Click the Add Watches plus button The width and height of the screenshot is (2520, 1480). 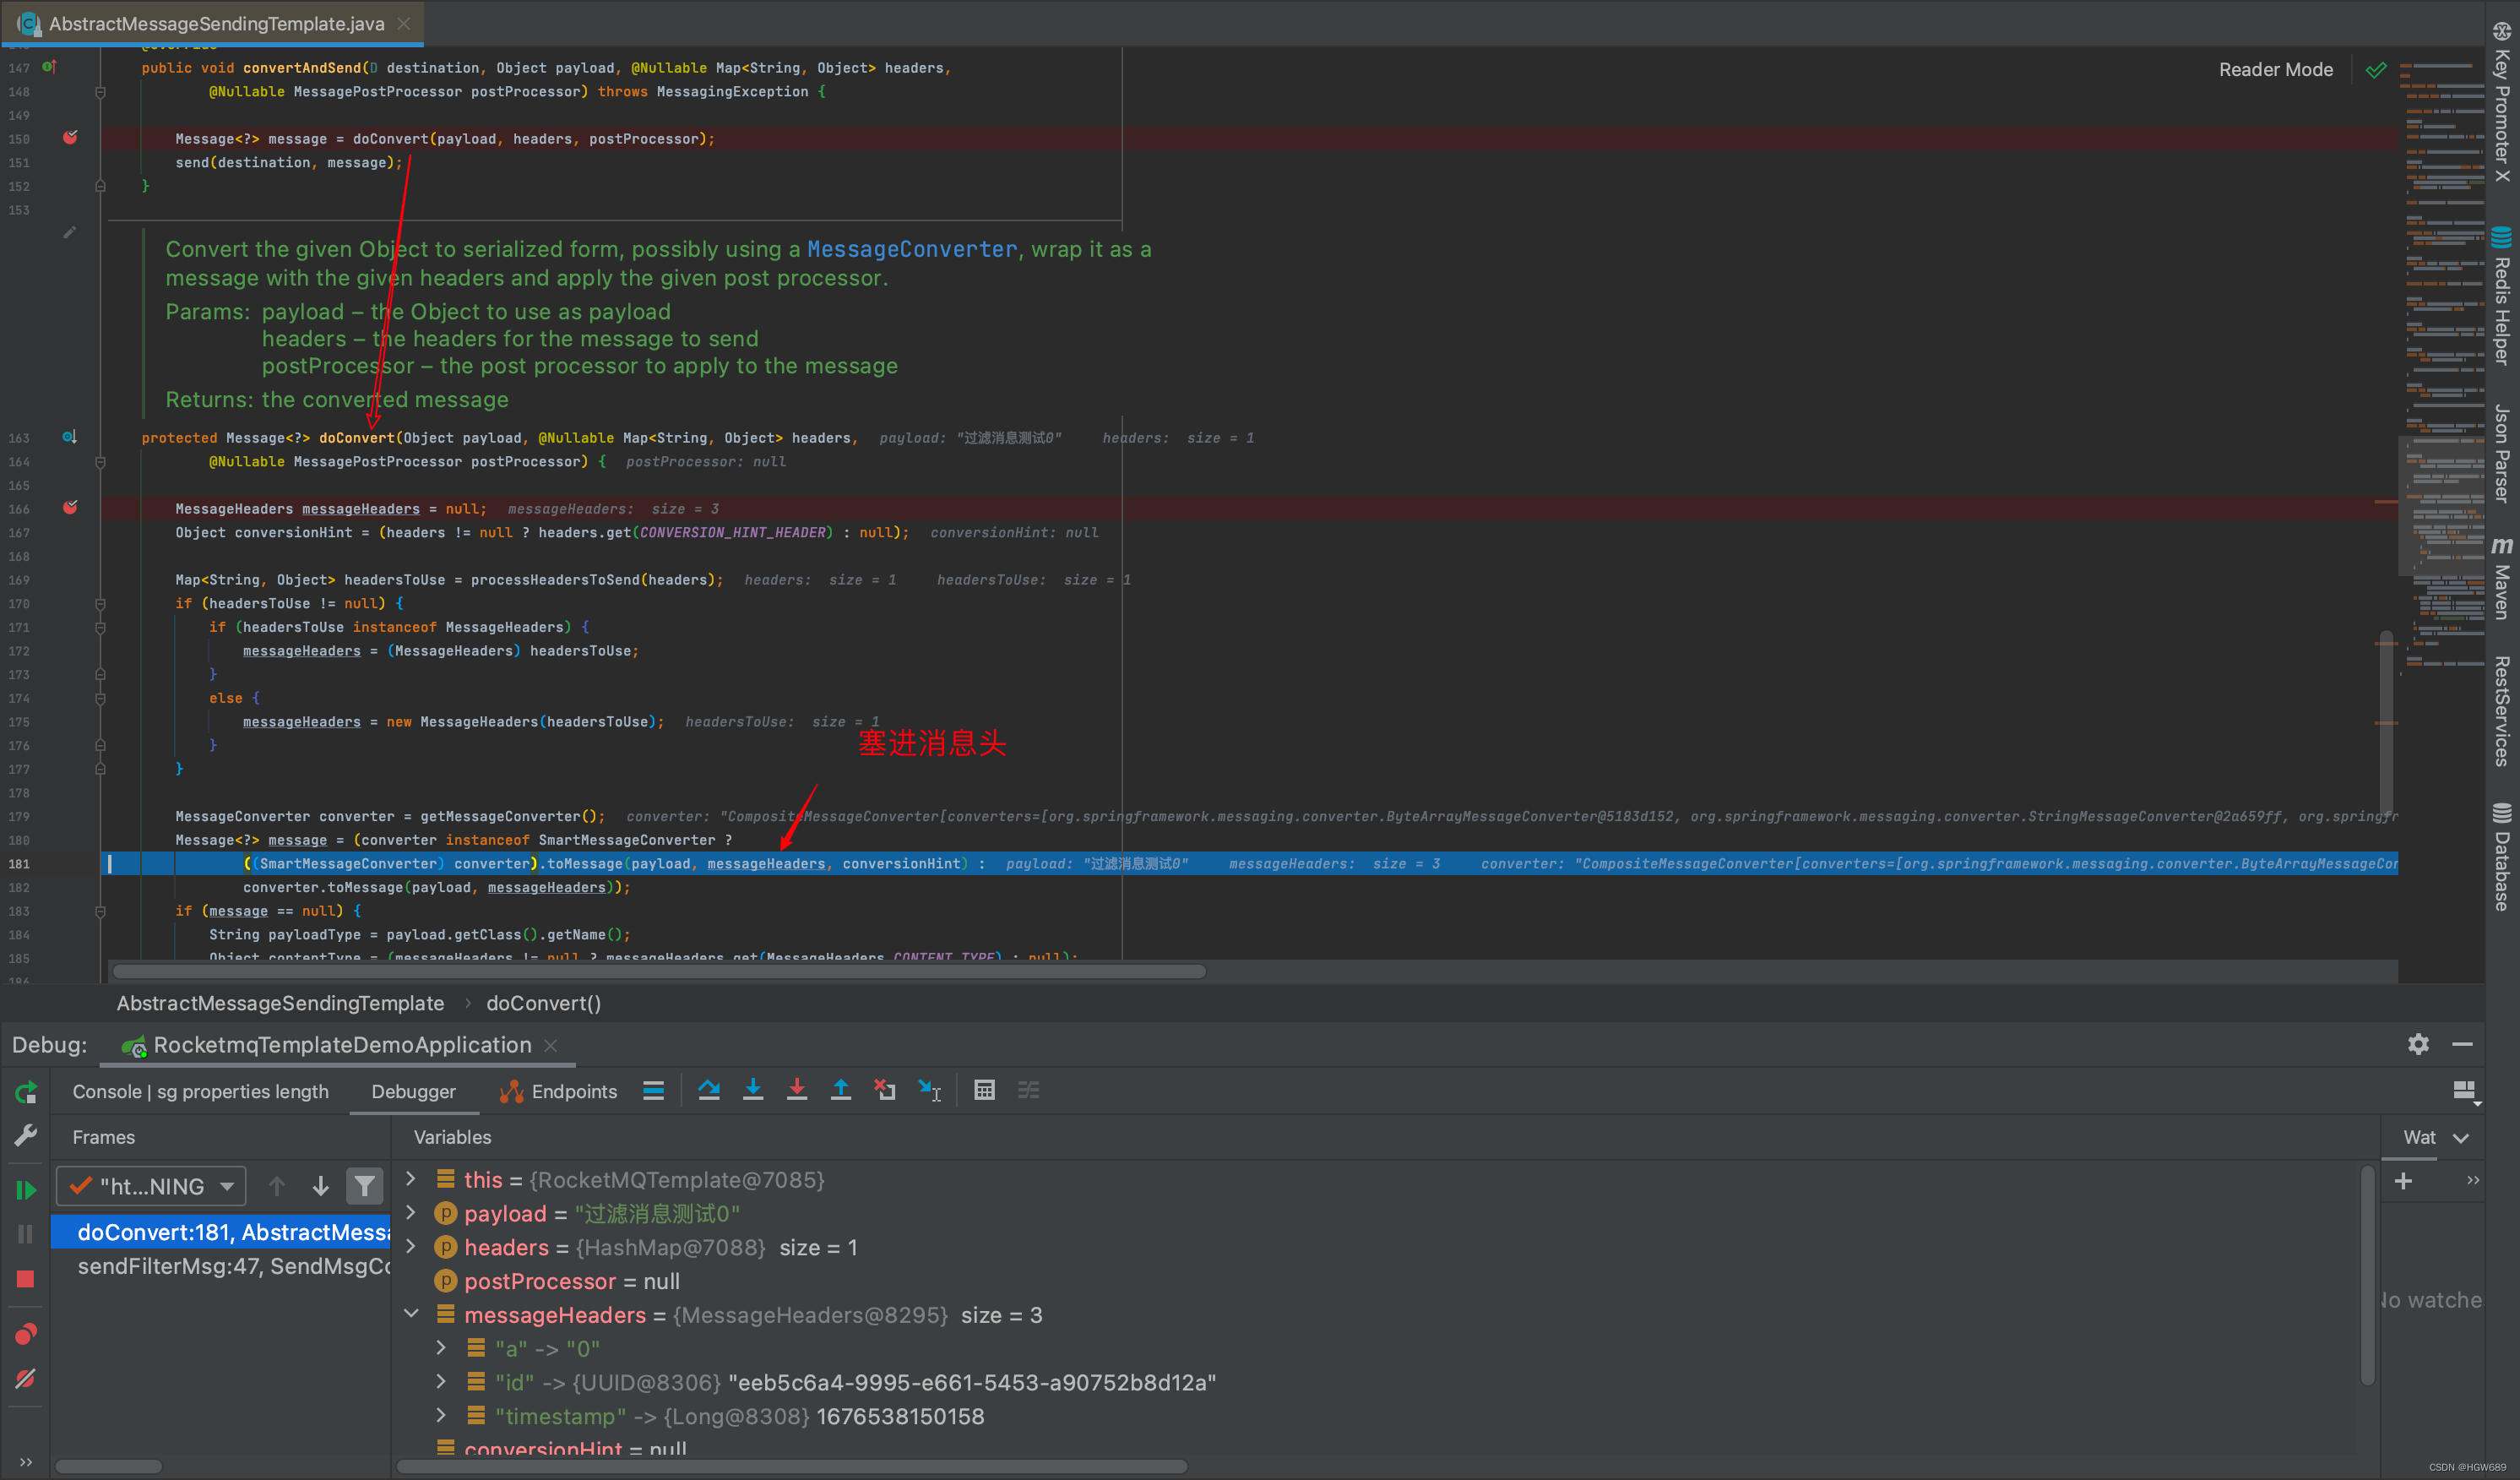click(2400, 1178)
